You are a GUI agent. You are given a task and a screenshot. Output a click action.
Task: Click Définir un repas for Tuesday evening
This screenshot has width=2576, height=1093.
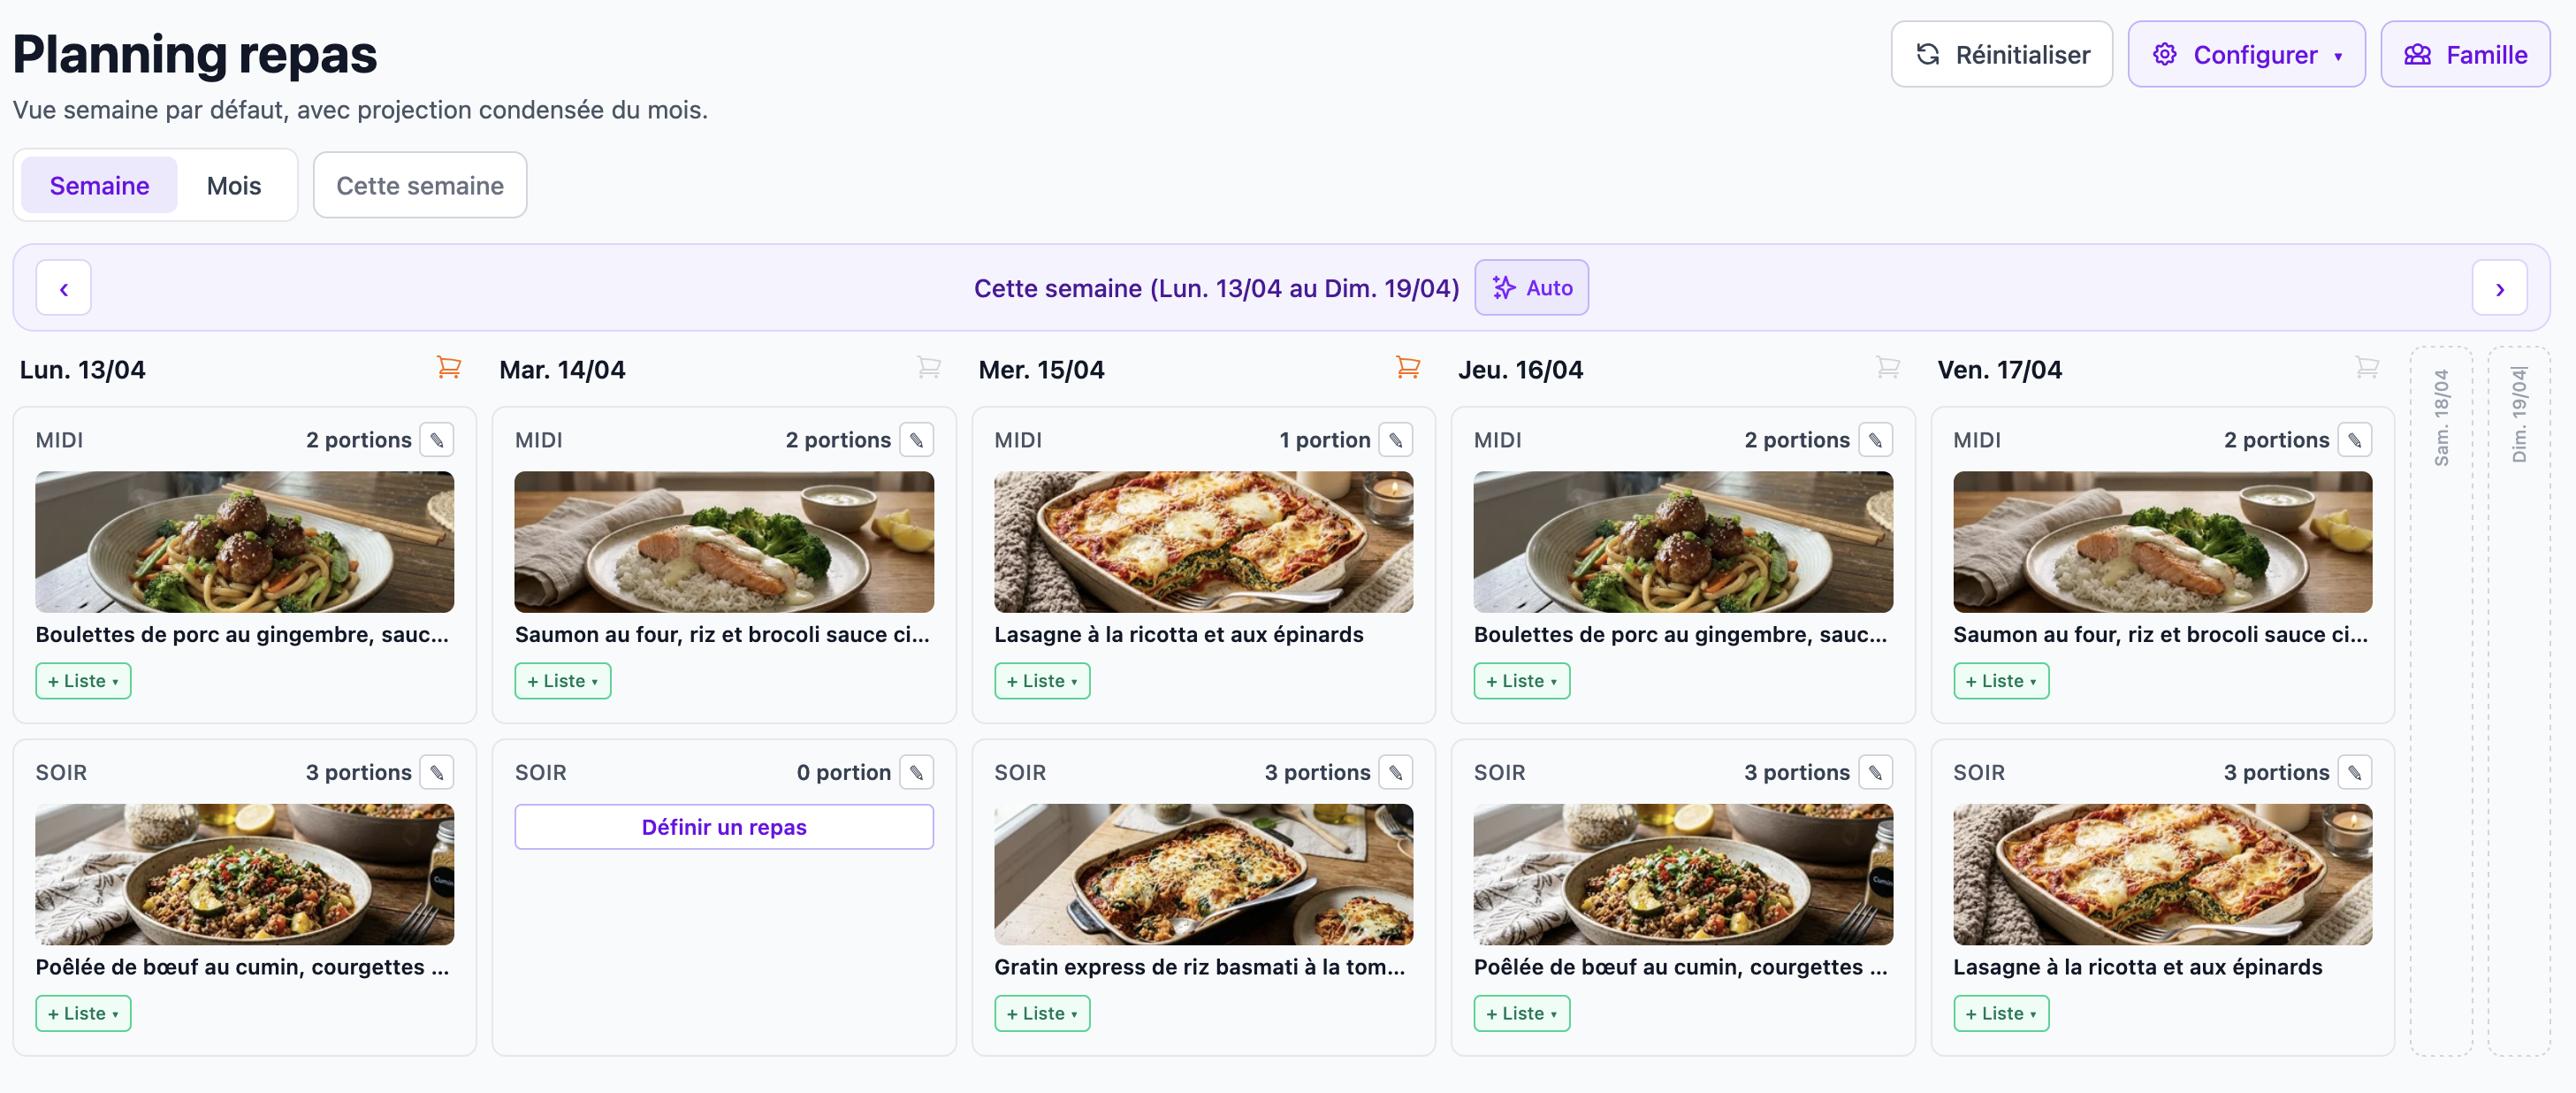pos(723,827)
